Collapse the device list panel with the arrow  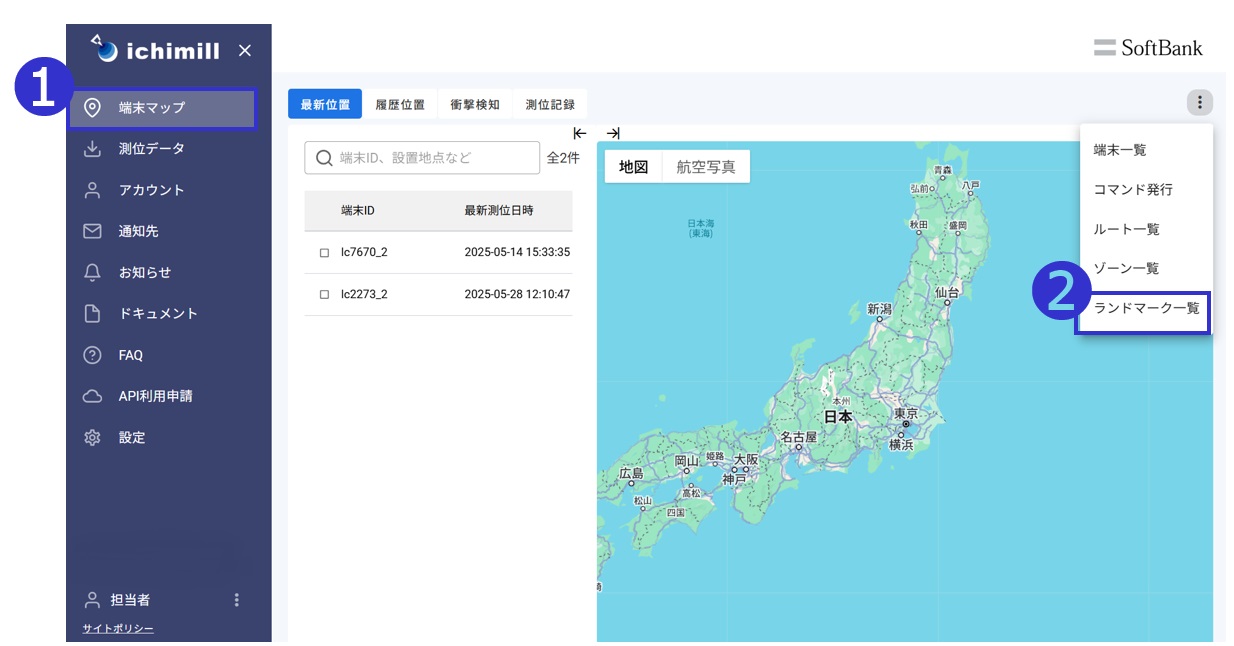pos(578,132)
